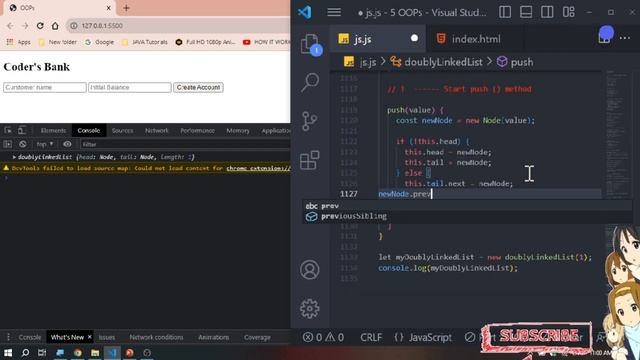
Task: Go back in the Chrome browser
Action: click(x=10, y=26)
